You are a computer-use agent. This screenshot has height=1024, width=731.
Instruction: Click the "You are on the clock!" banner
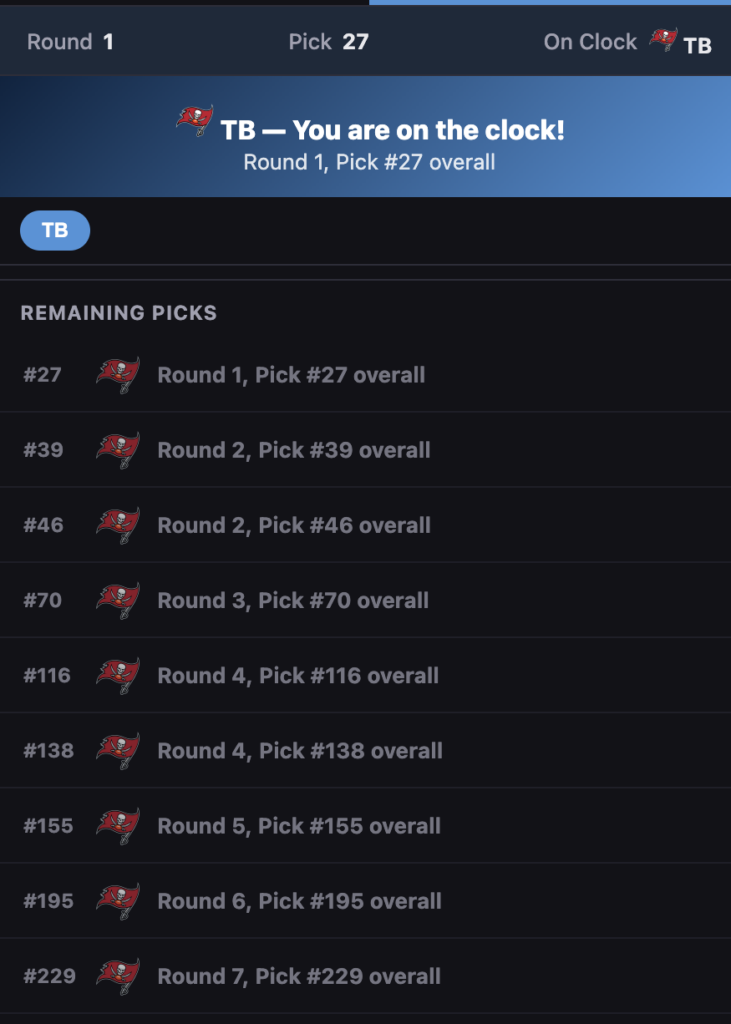pos(392,131)
